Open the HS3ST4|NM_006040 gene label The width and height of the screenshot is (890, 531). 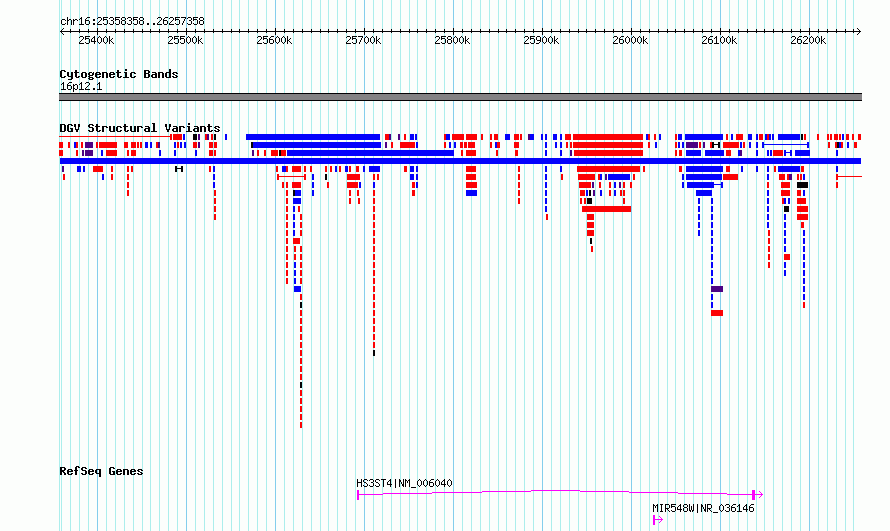(x=404, y=483)
